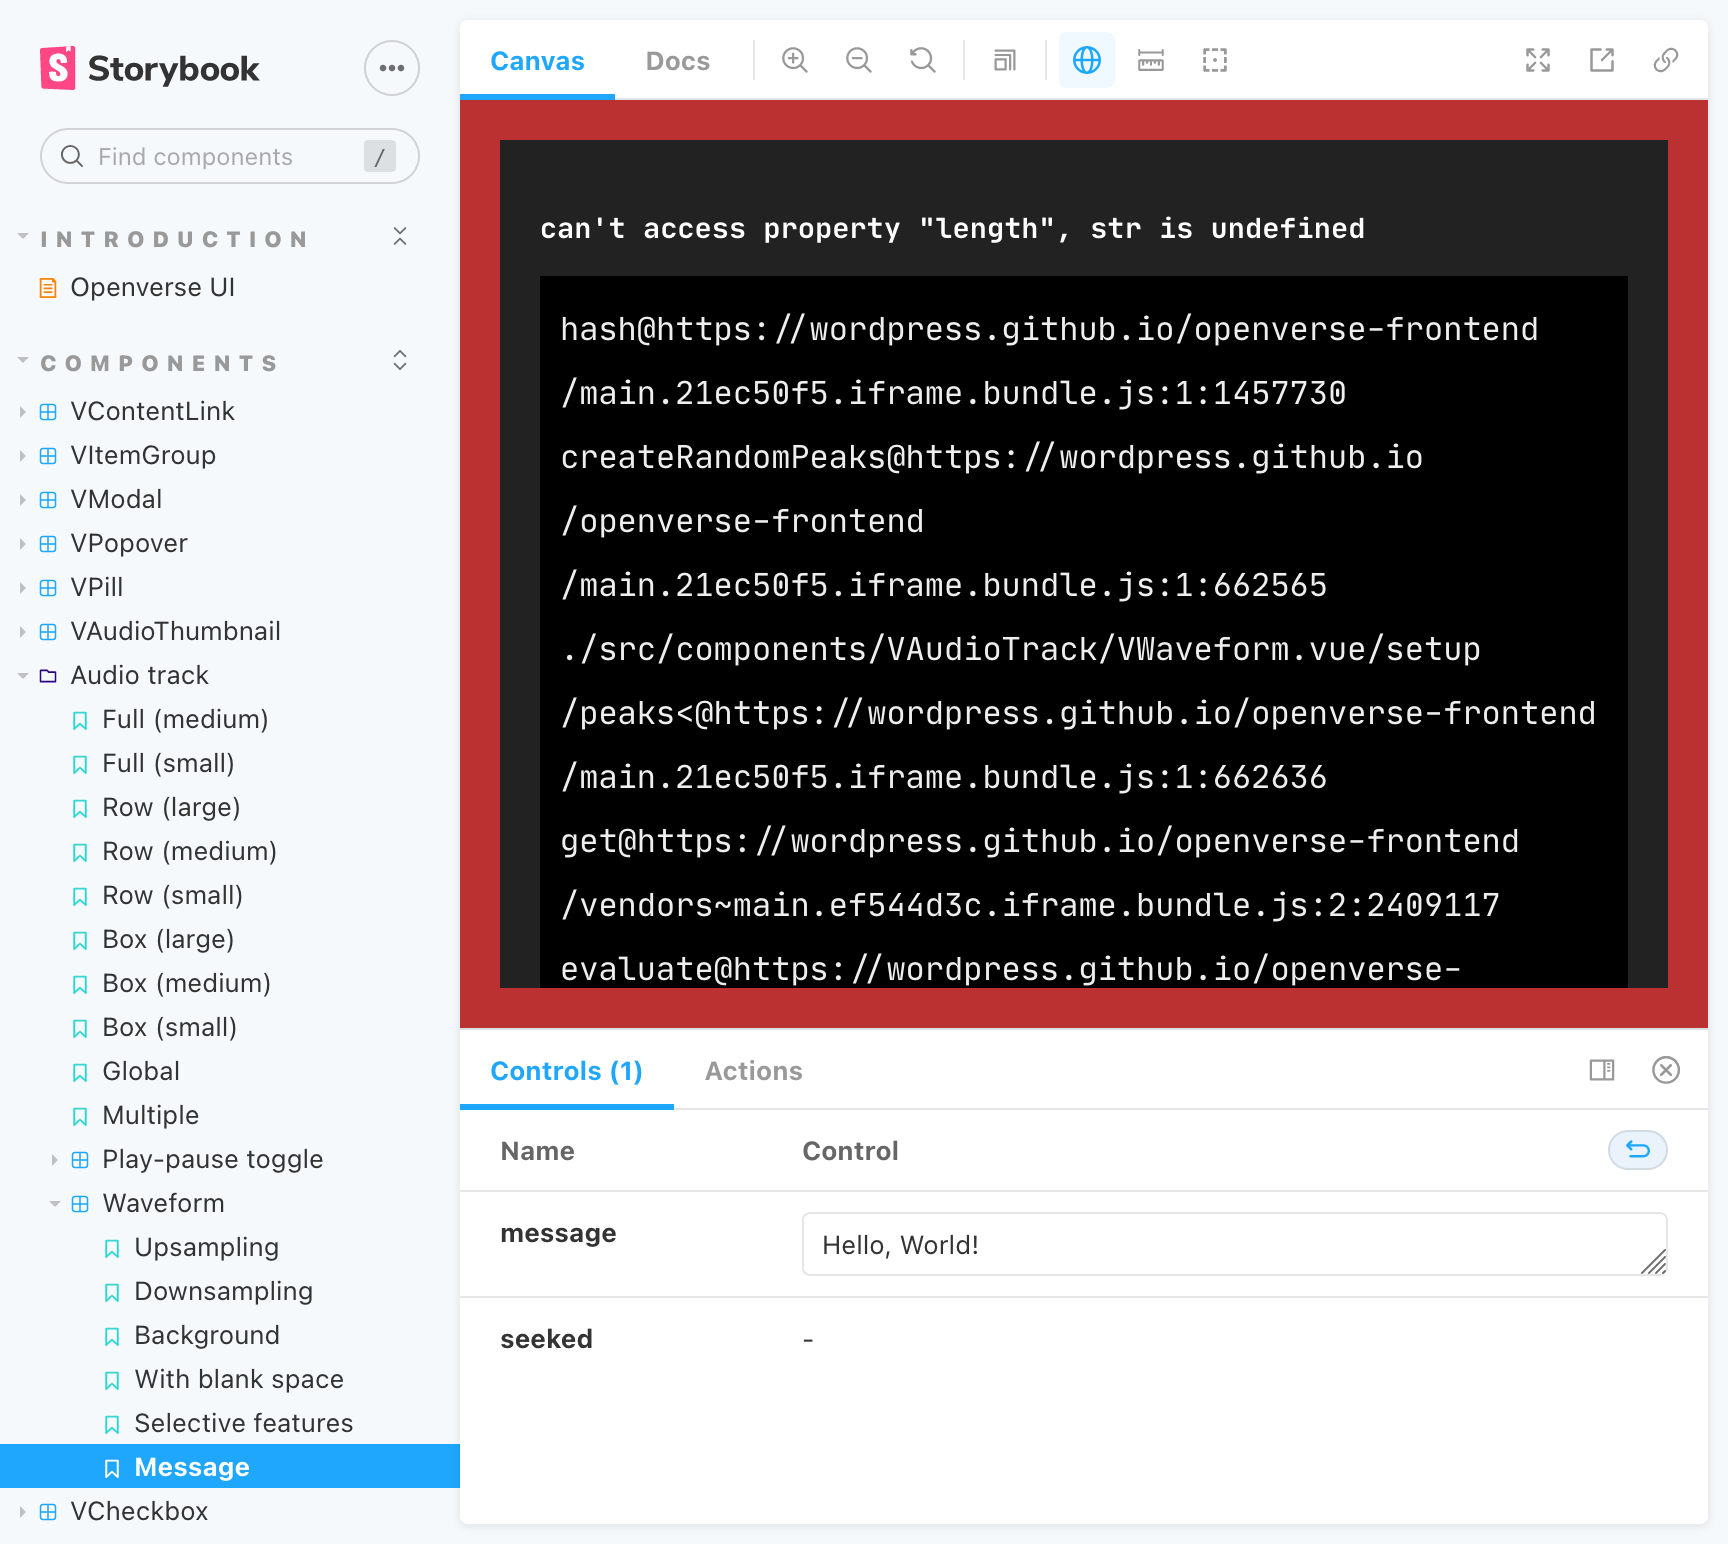Go full screen with expand icon
Viewport: 1728px width, 1544px height.
click(x=1538, y=60)
